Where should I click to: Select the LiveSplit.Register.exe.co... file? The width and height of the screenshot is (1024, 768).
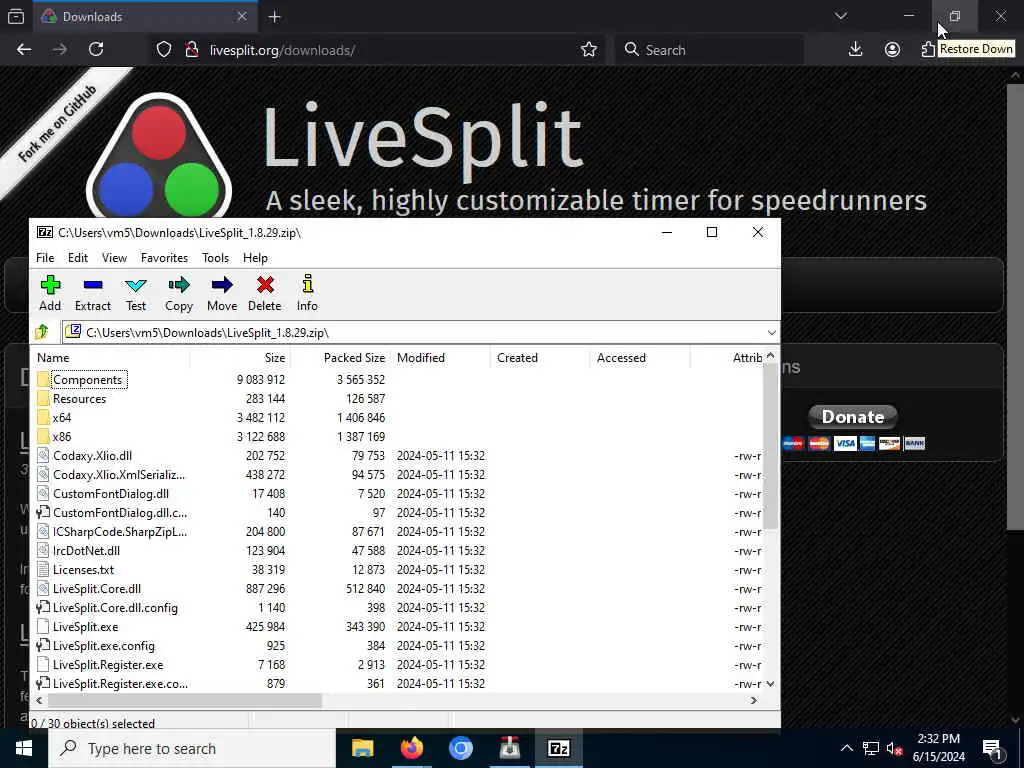[x=120, y=683]
